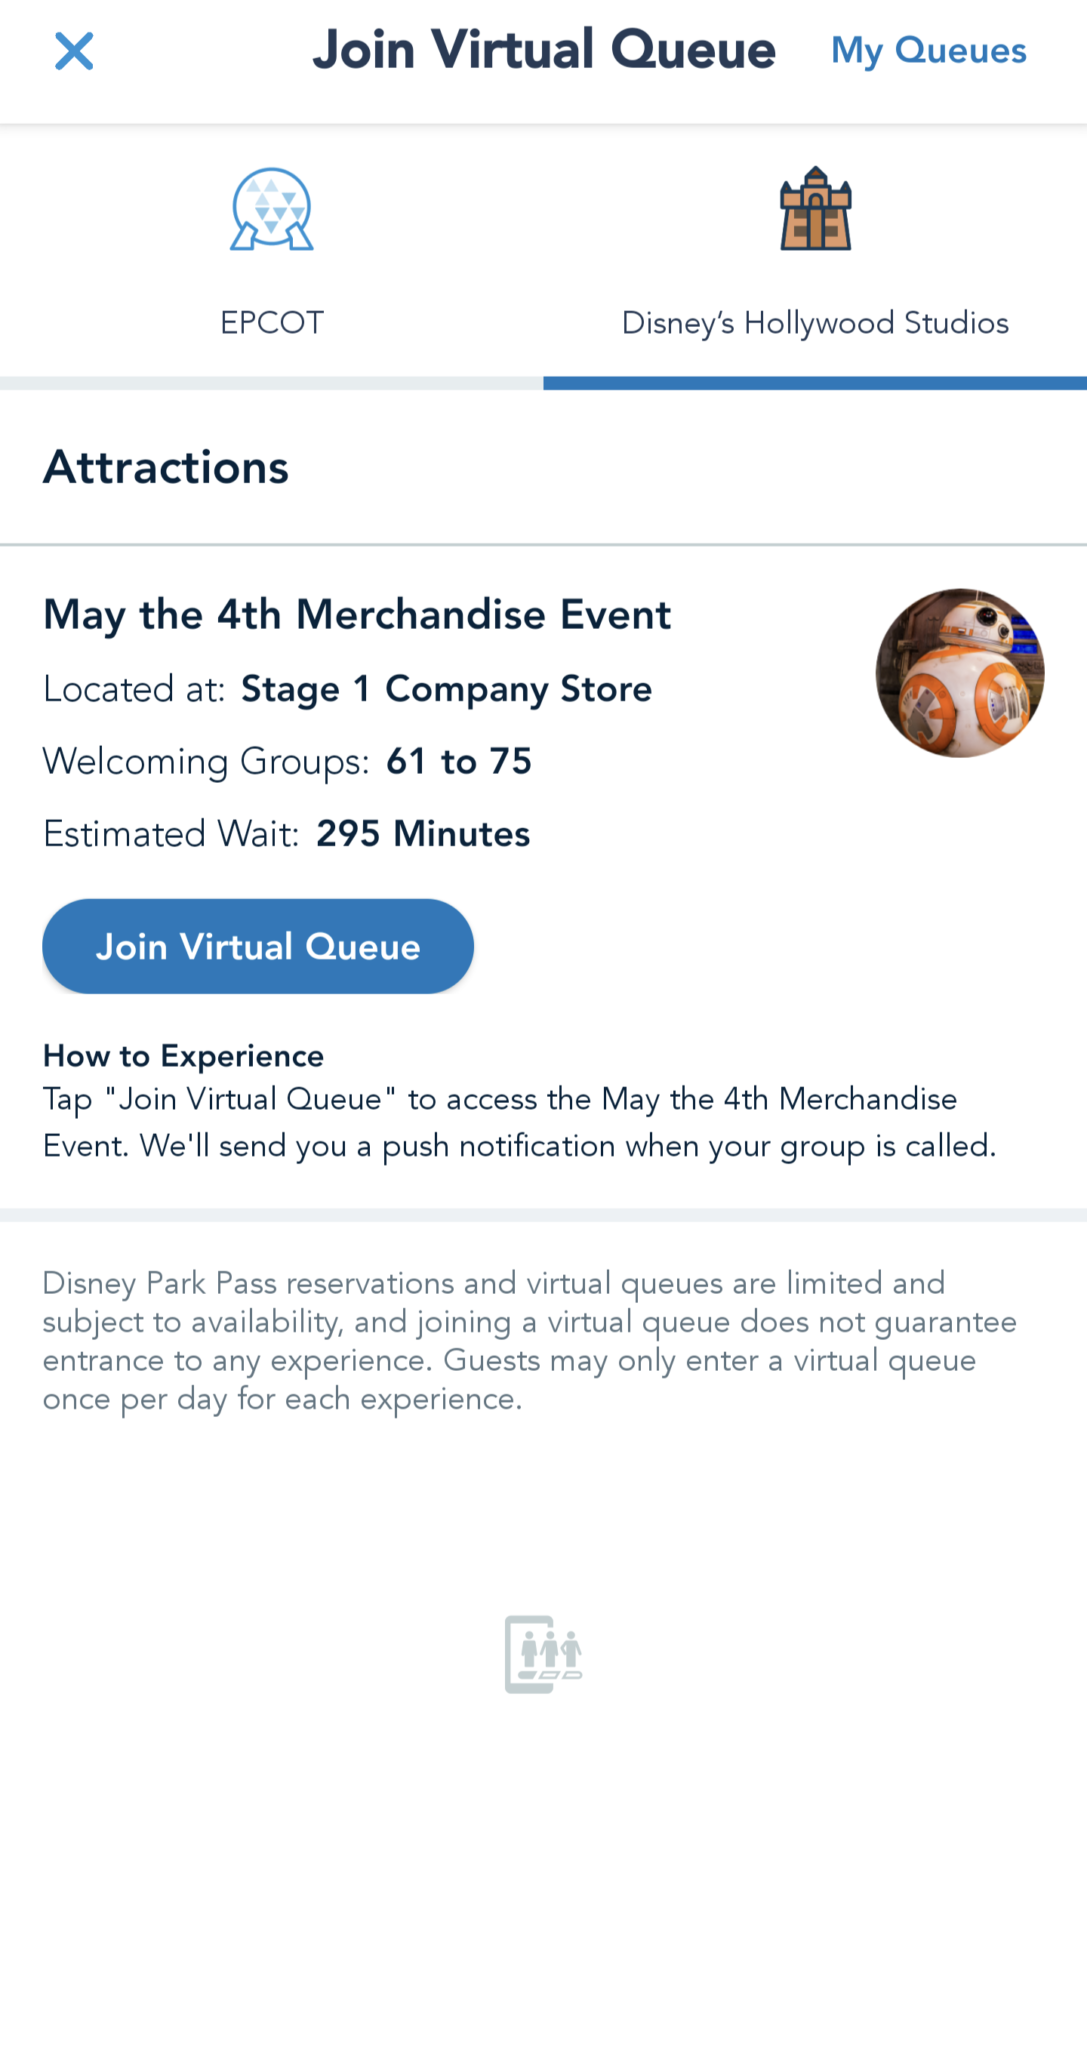Tap the blue active tab indicator bar

pos(815,383)
